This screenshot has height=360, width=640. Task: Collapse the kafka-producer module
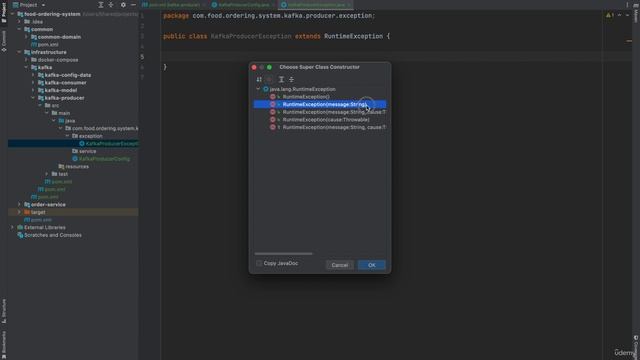pyautogui.click(x=33, y=98)
